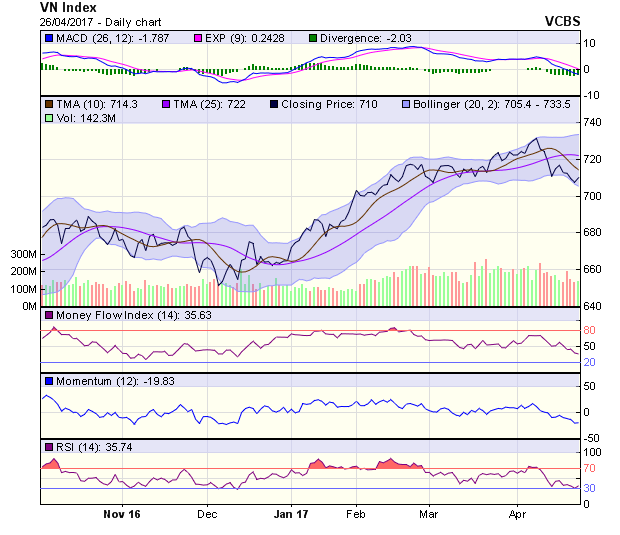Select the Momentum (12) legend swatch
Screen dimensions: 620x535
click(49, 381)
